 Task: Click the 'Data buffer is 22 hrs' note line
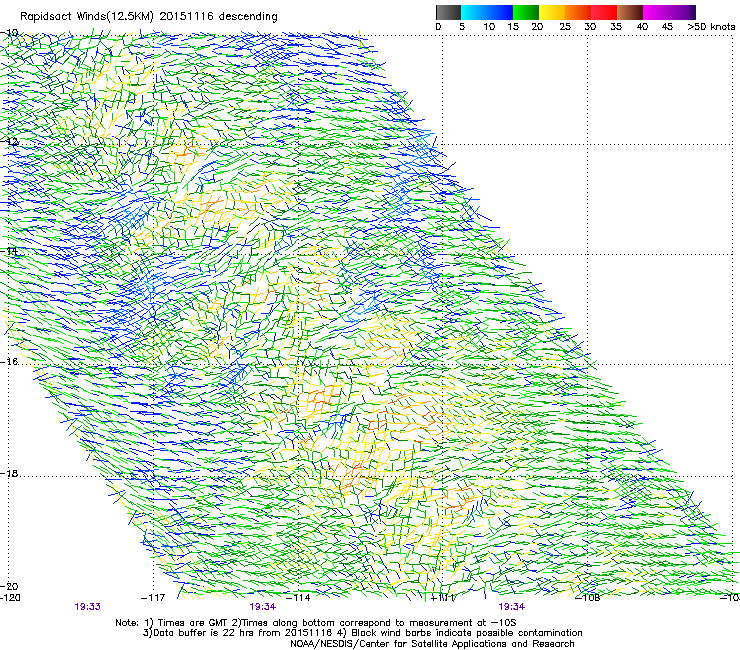pyautogui.click(x=363, y=633)
